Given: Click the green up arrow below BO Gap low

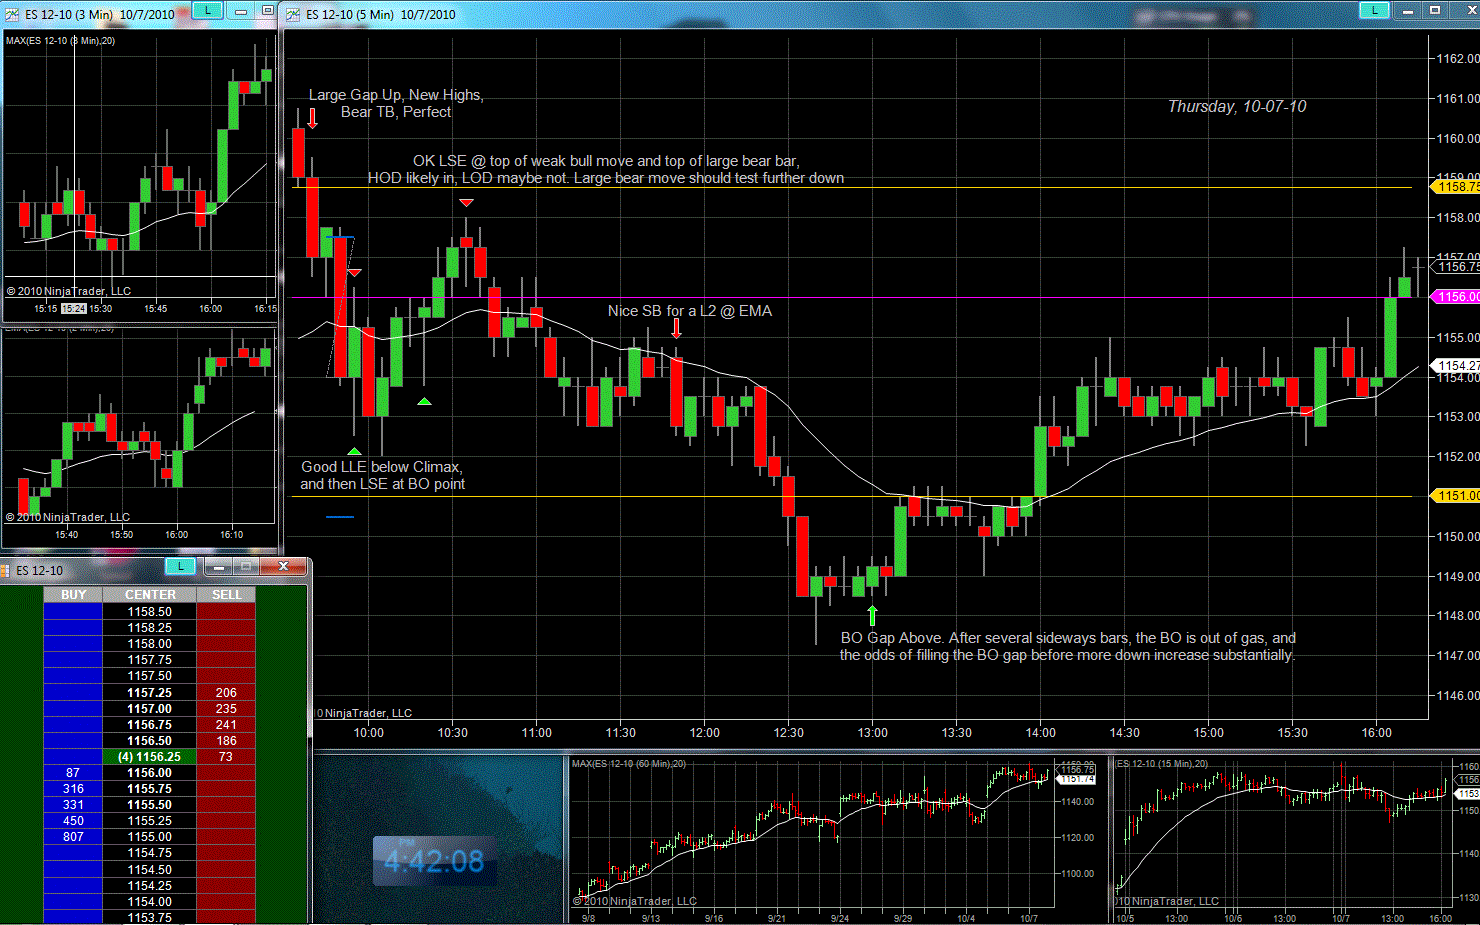Looking at the screenshot, I should coord(872,614).
